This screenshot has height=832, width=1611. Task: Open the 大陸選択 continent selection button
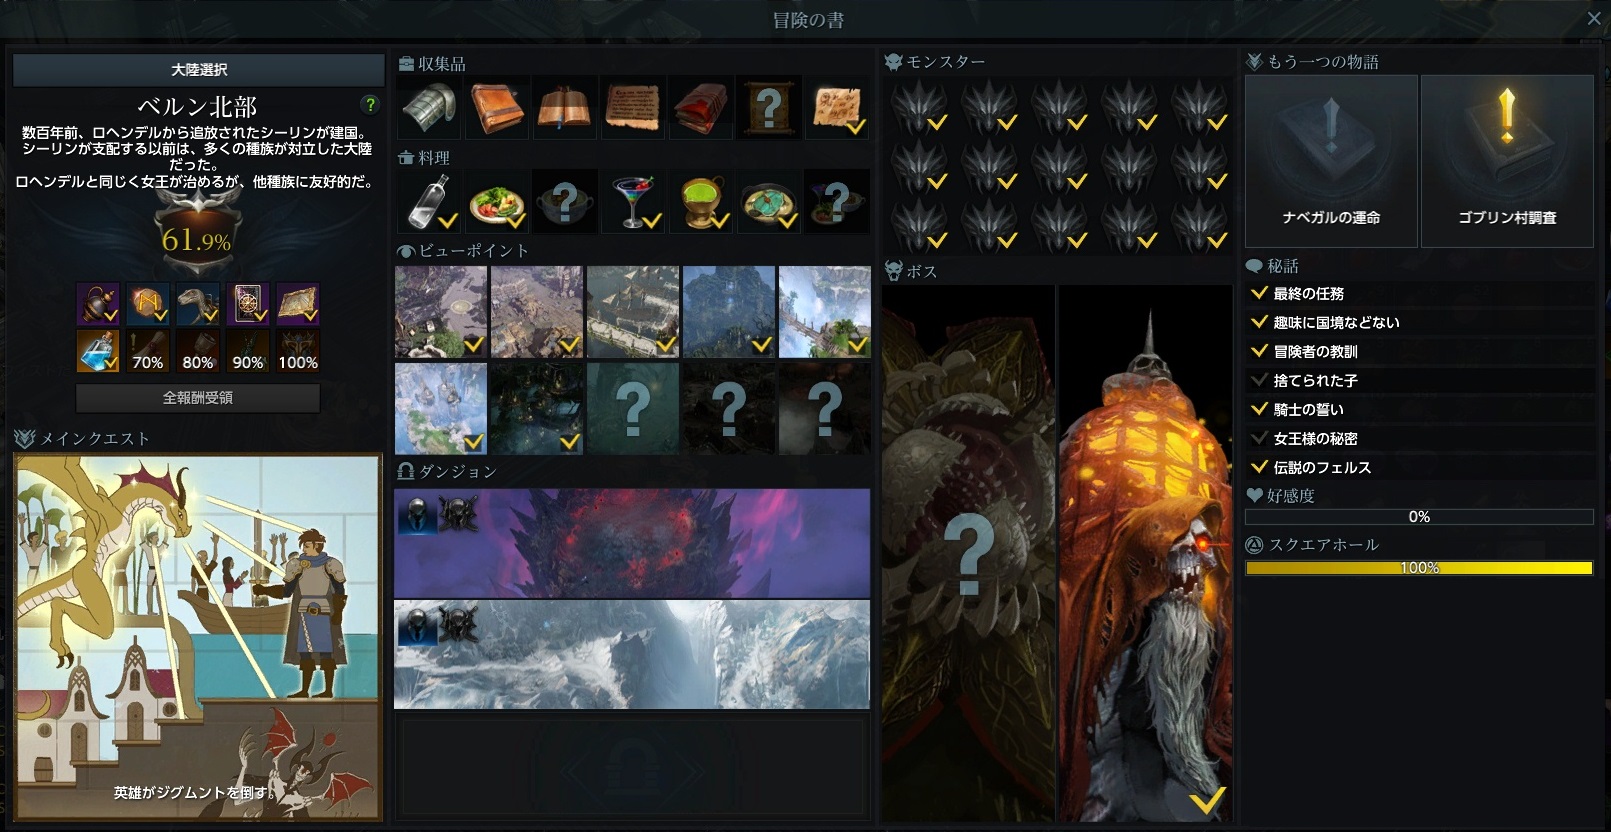point(198,70)
